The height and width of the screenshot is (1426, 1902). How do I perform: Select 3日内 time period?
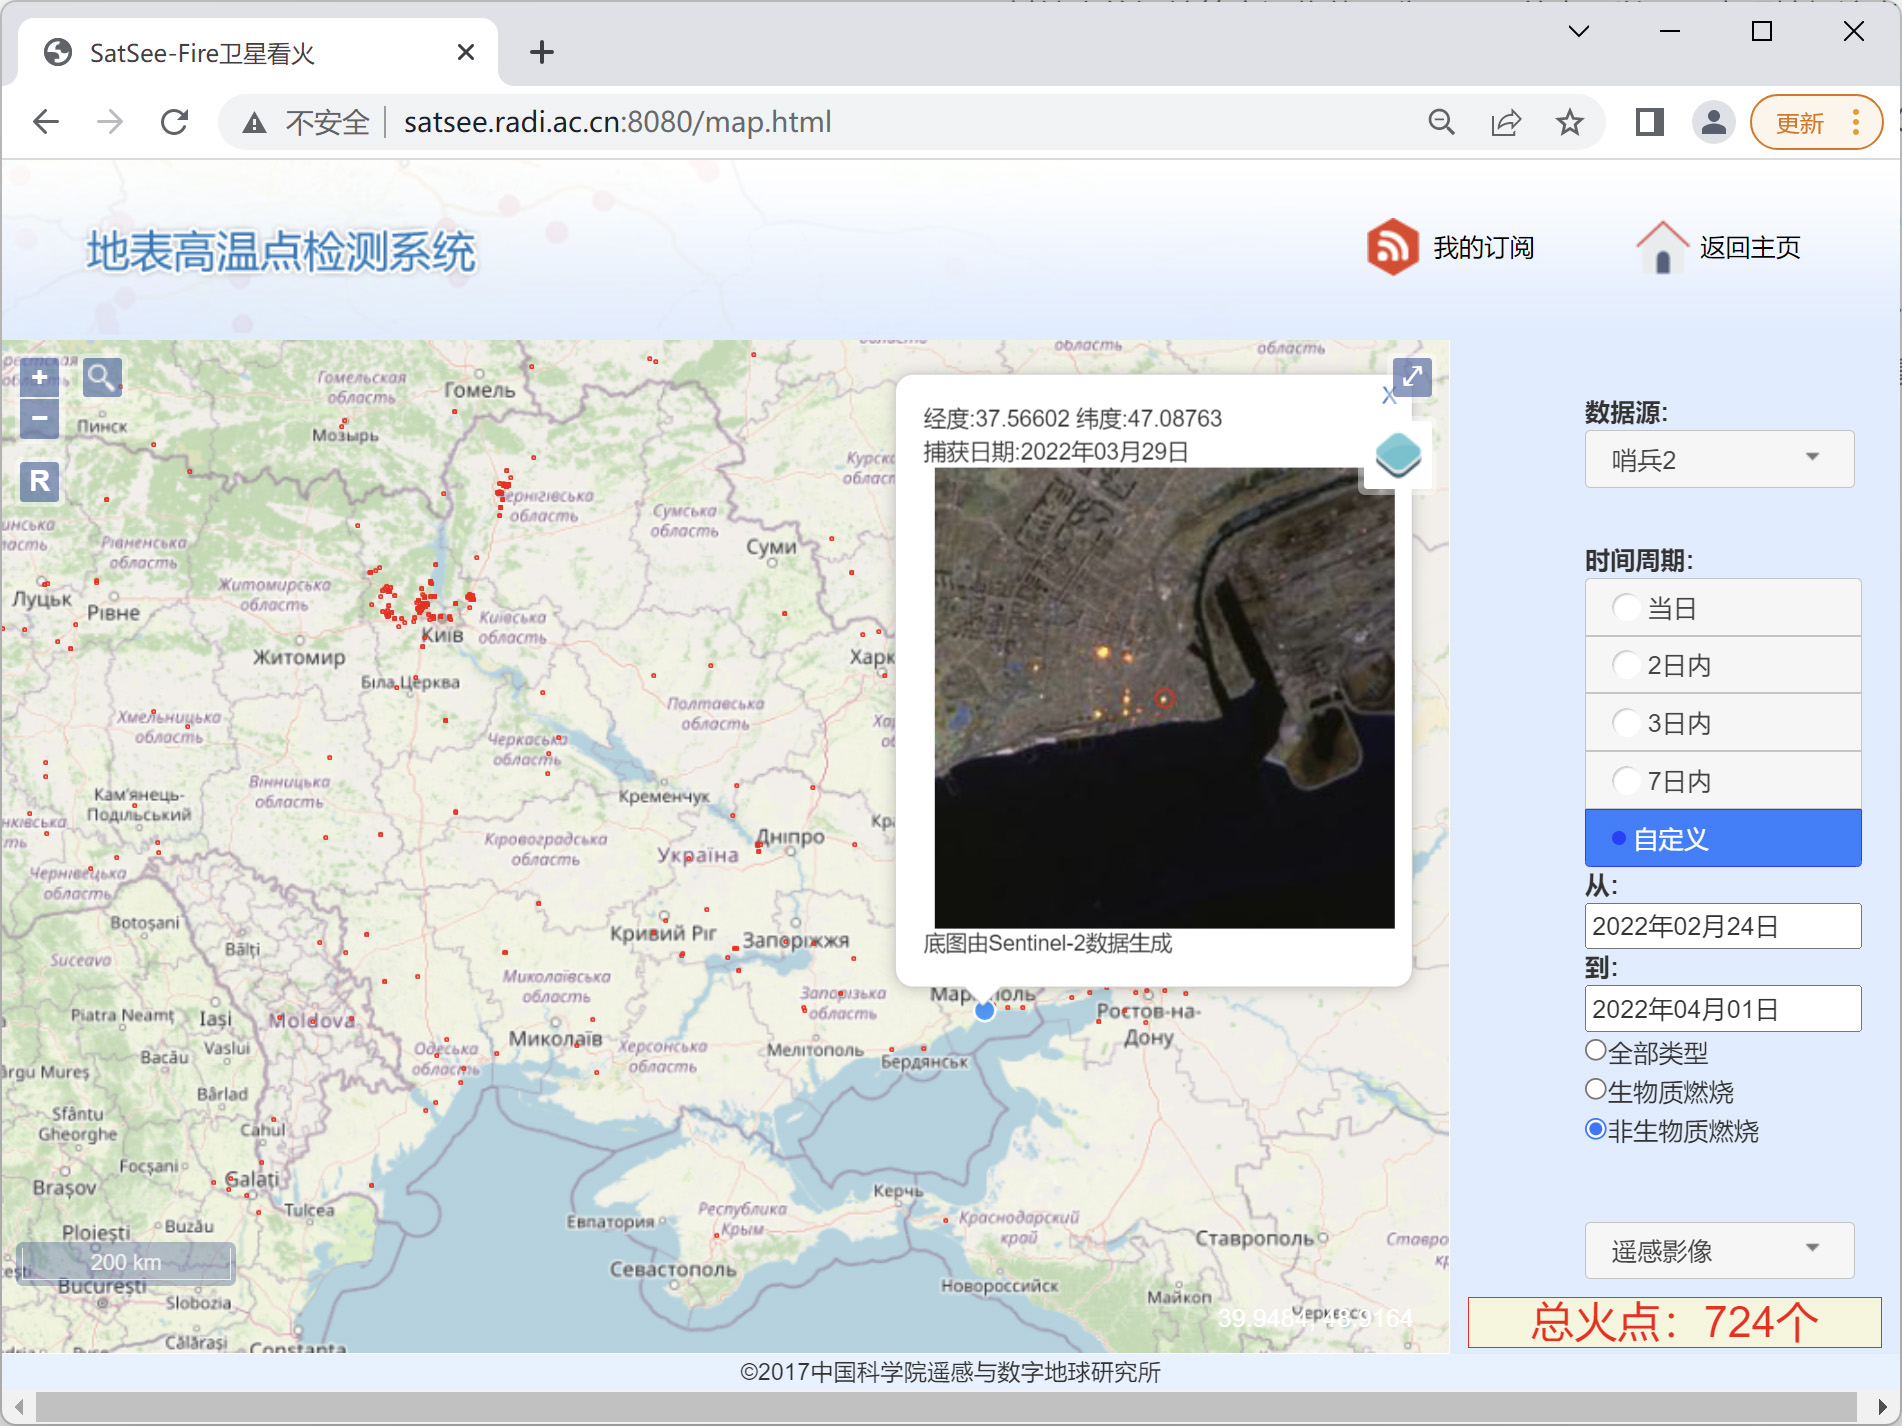[x=1723, y=723]
